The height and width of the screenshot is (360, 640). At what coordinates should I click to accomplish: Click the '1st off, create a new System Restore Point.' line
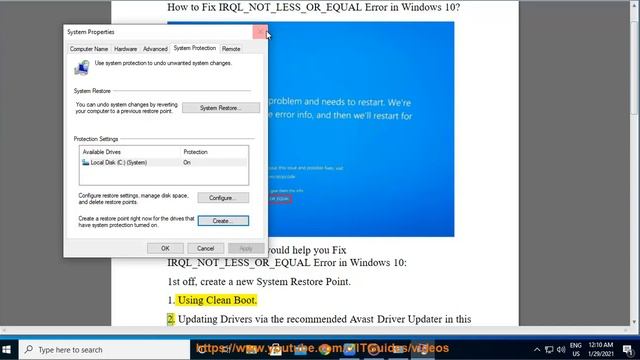[259, 282]
